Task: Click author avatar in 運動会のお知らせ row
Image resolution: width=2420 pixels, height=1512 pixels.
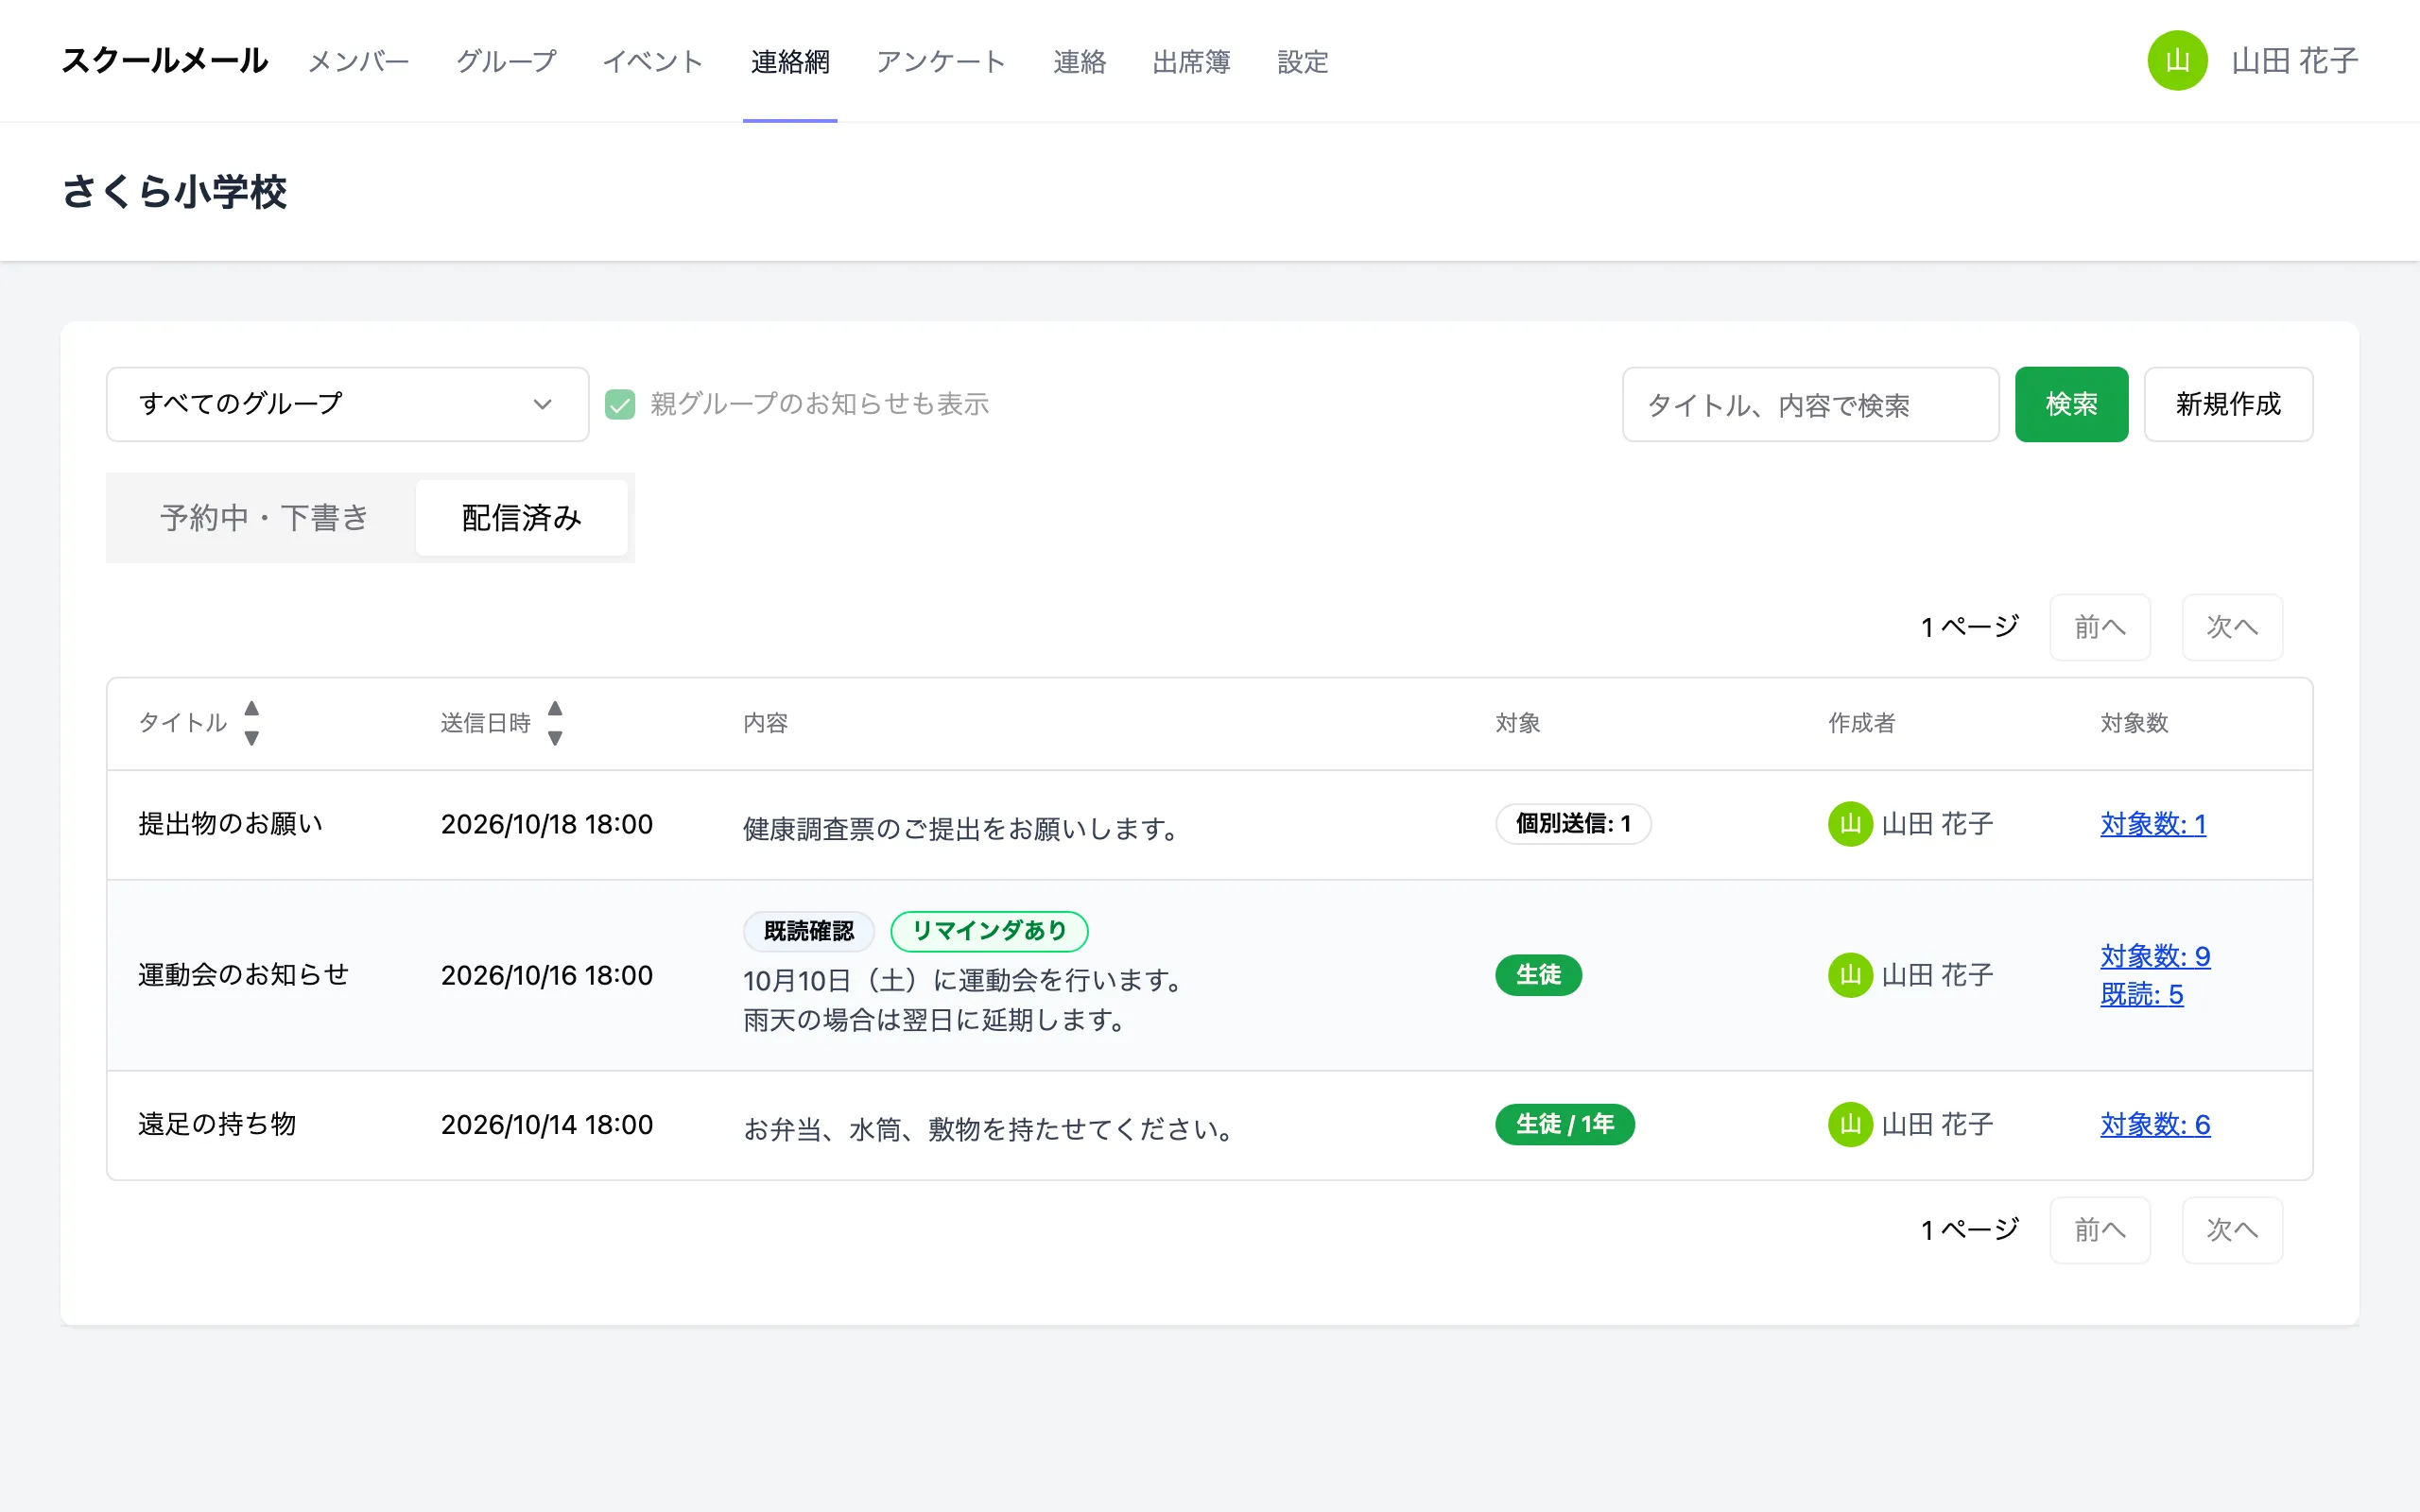Action: pos(1850,975)
